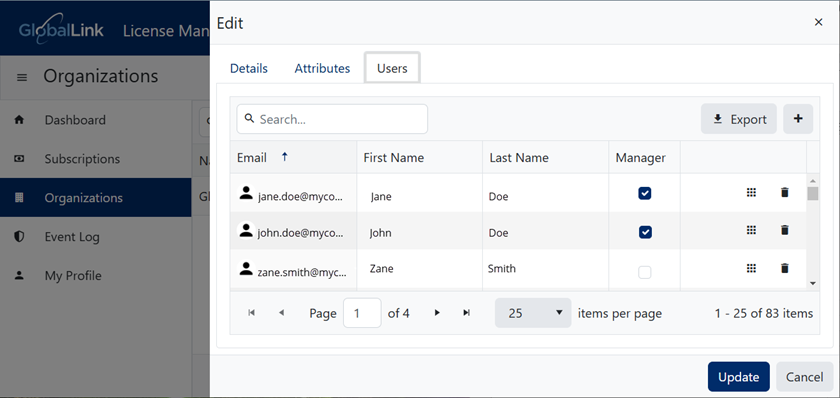The width and height of the screenshot is (840, 398).
Task: Open the hamburger menu beside Organizations
Action: pyautogui.click(x=22, y=78)
